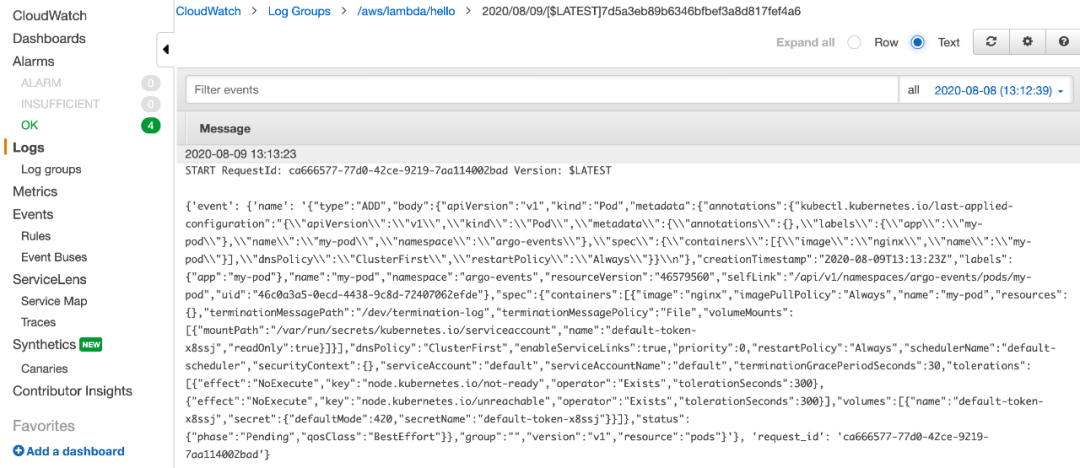Image resolution: width=1080 pixels, height=468 pixels.
Task: Open Metrics in the sidebar
Action: pos(35,192)
